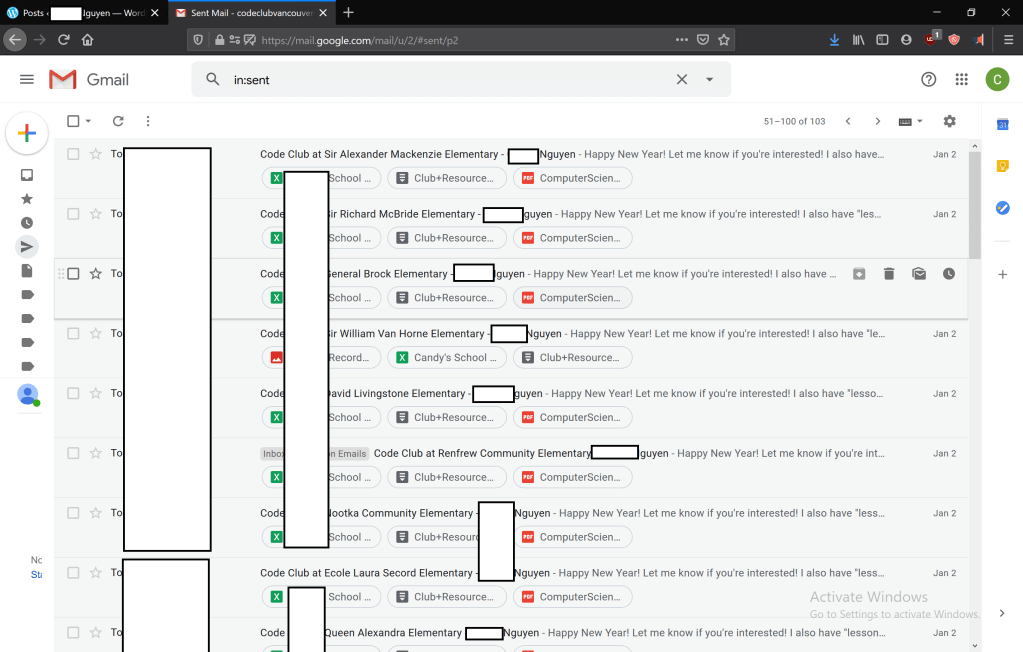Open the ComputerScien PDF attachment in first email

click(x=573, y=178)
